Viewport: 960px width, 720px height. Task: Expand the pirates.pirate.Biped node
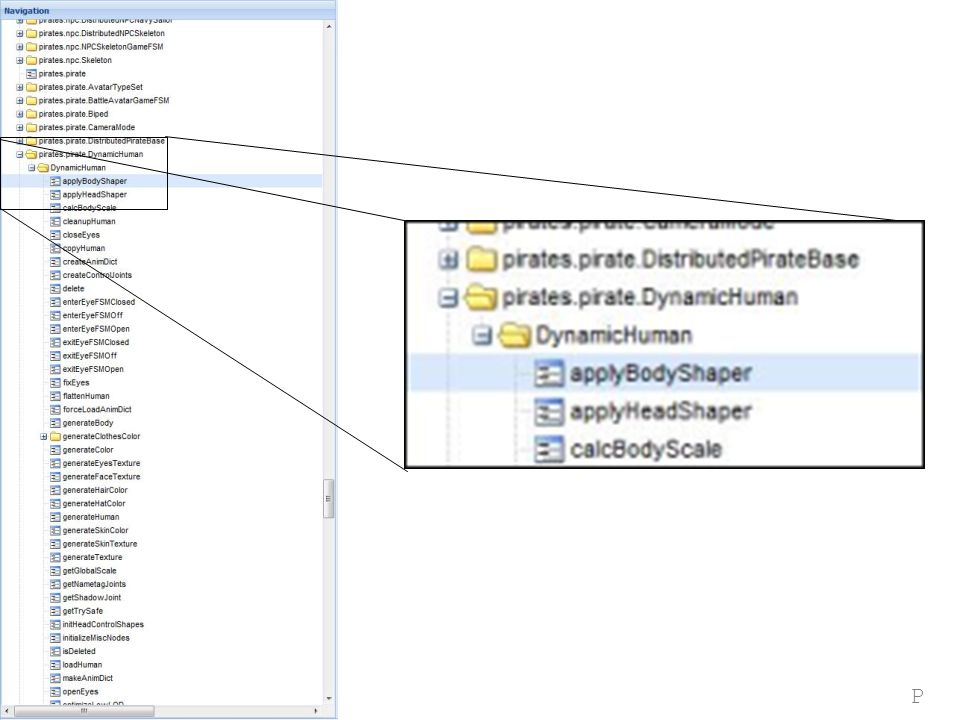pos(20,114)
